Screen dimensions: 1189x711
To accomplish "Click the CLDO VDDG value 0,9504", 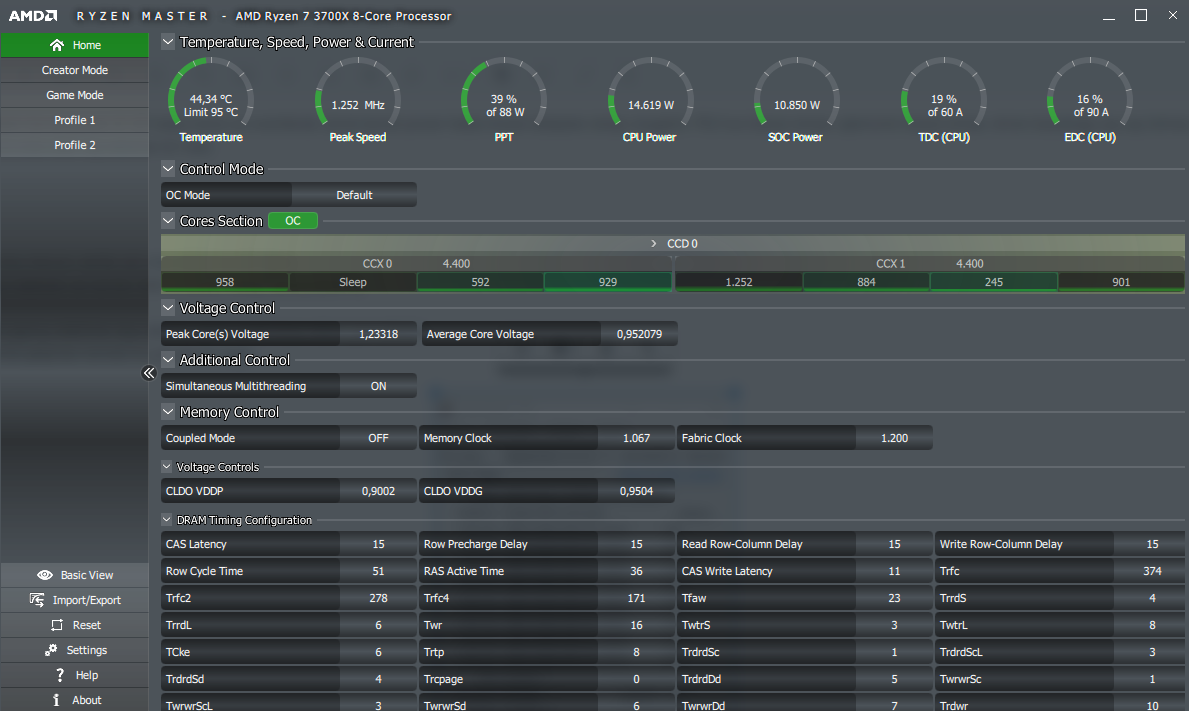I will point(635,491).
